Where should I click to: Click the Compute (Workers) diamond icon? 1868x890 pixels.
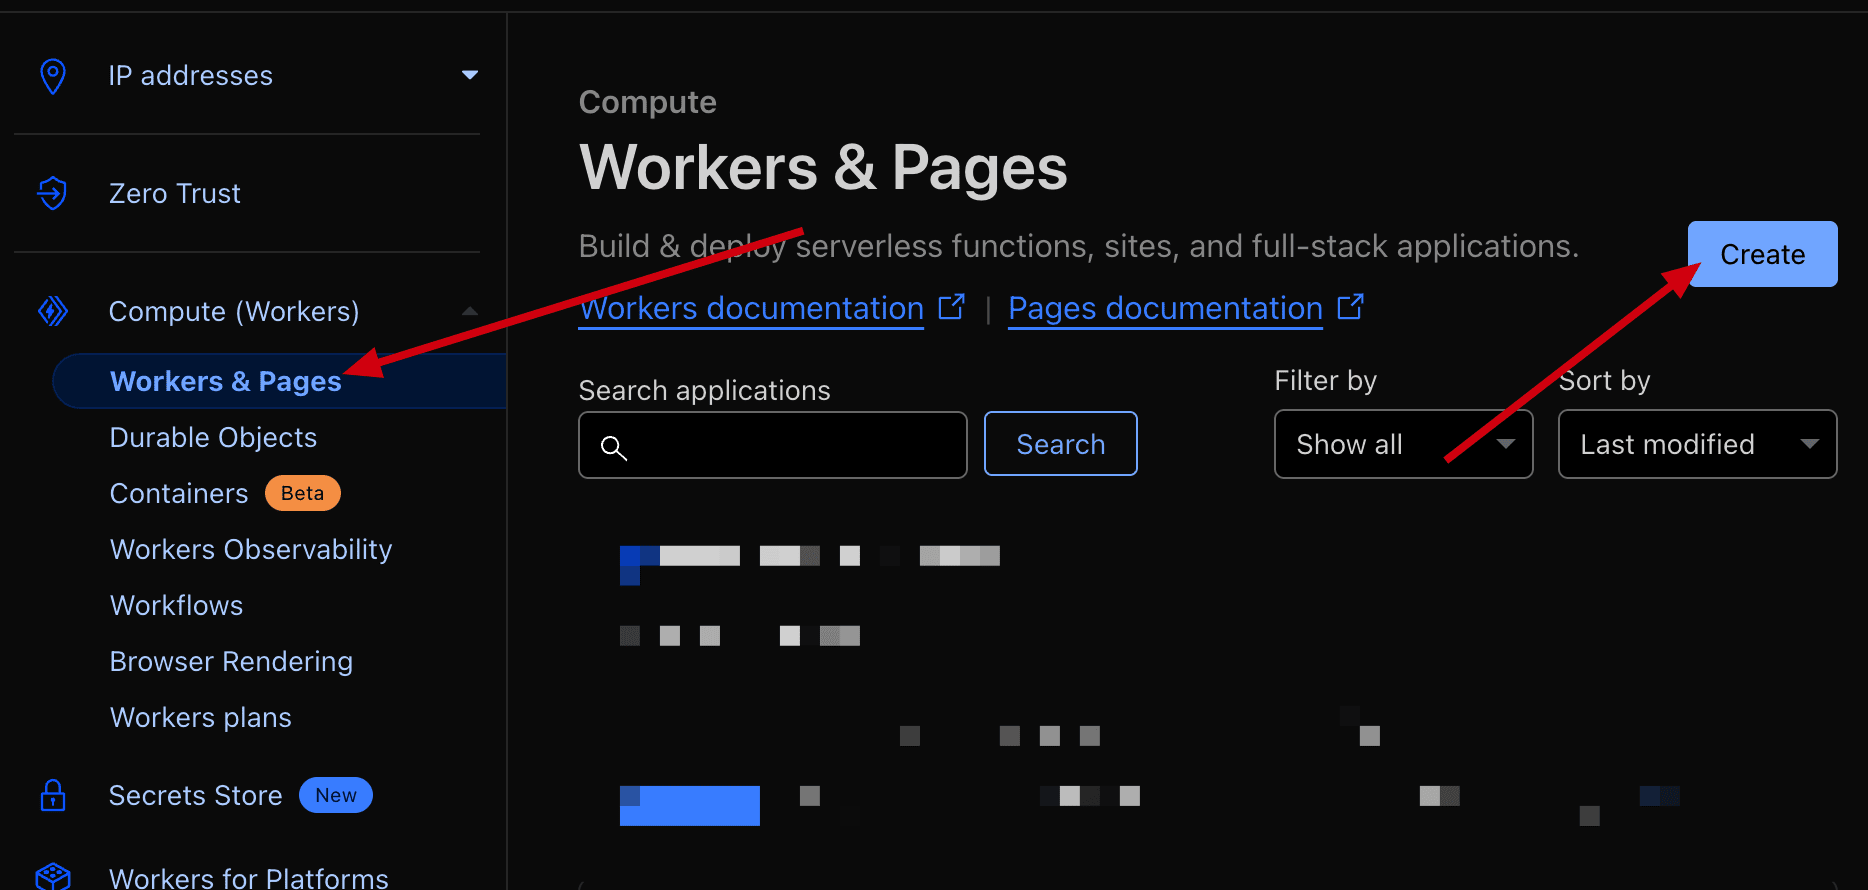coord(53,311)
